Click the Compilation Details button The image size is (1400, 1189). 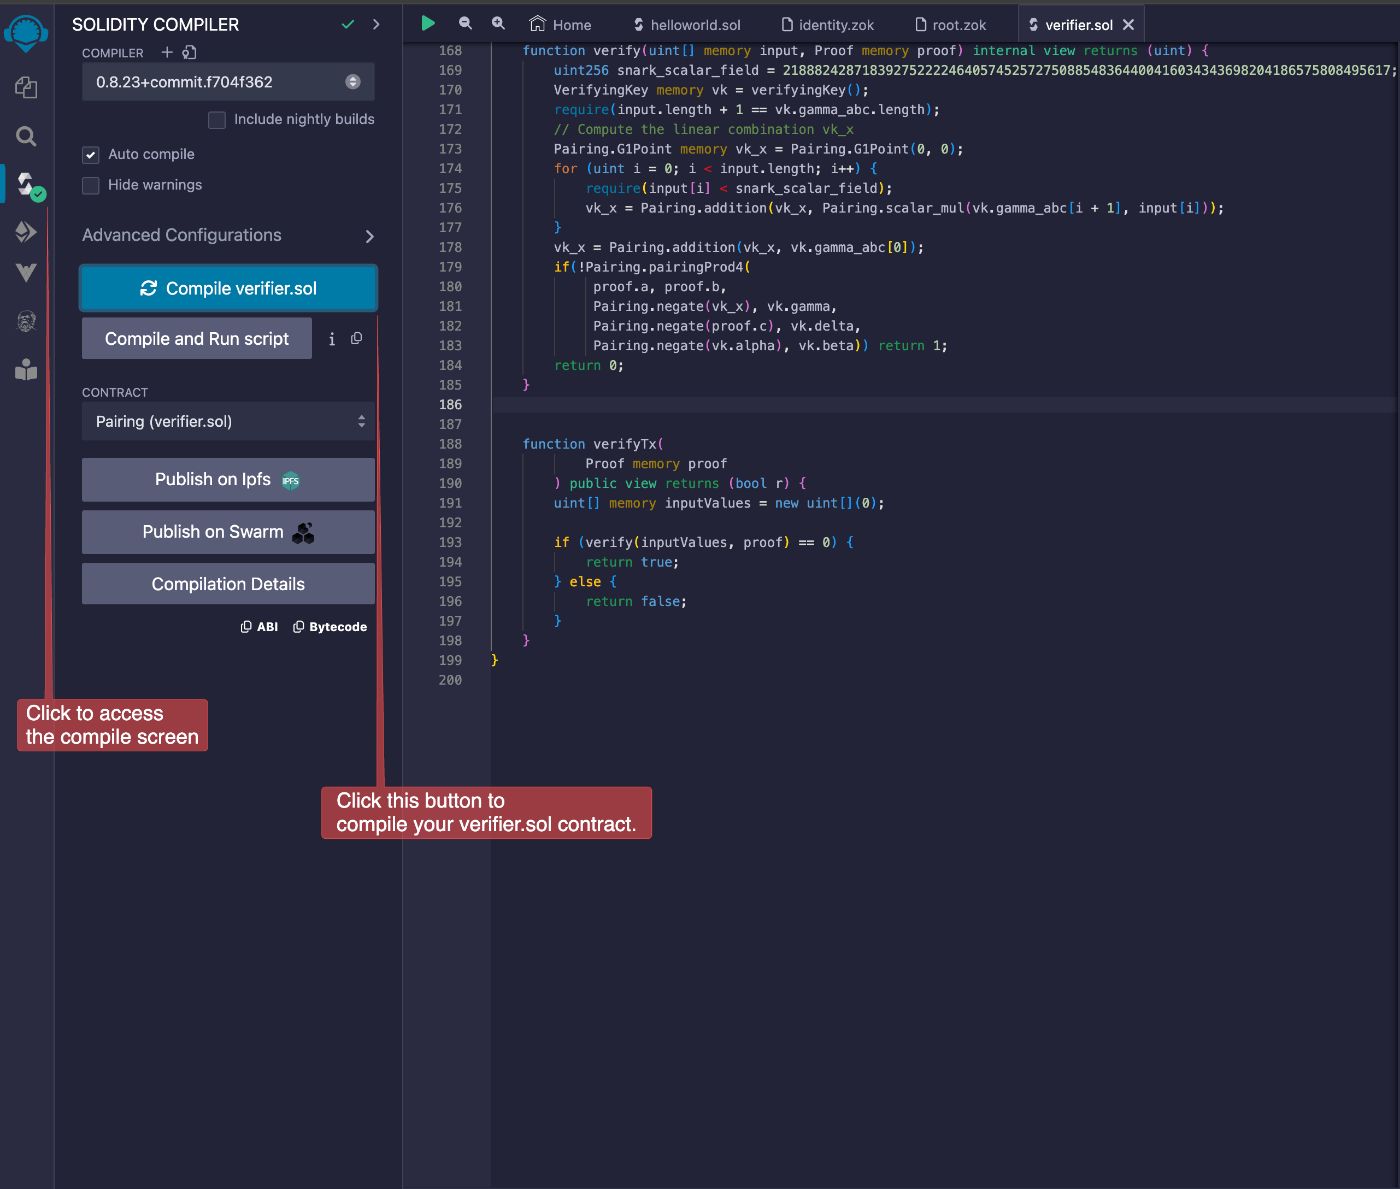(x=228, y=584)
